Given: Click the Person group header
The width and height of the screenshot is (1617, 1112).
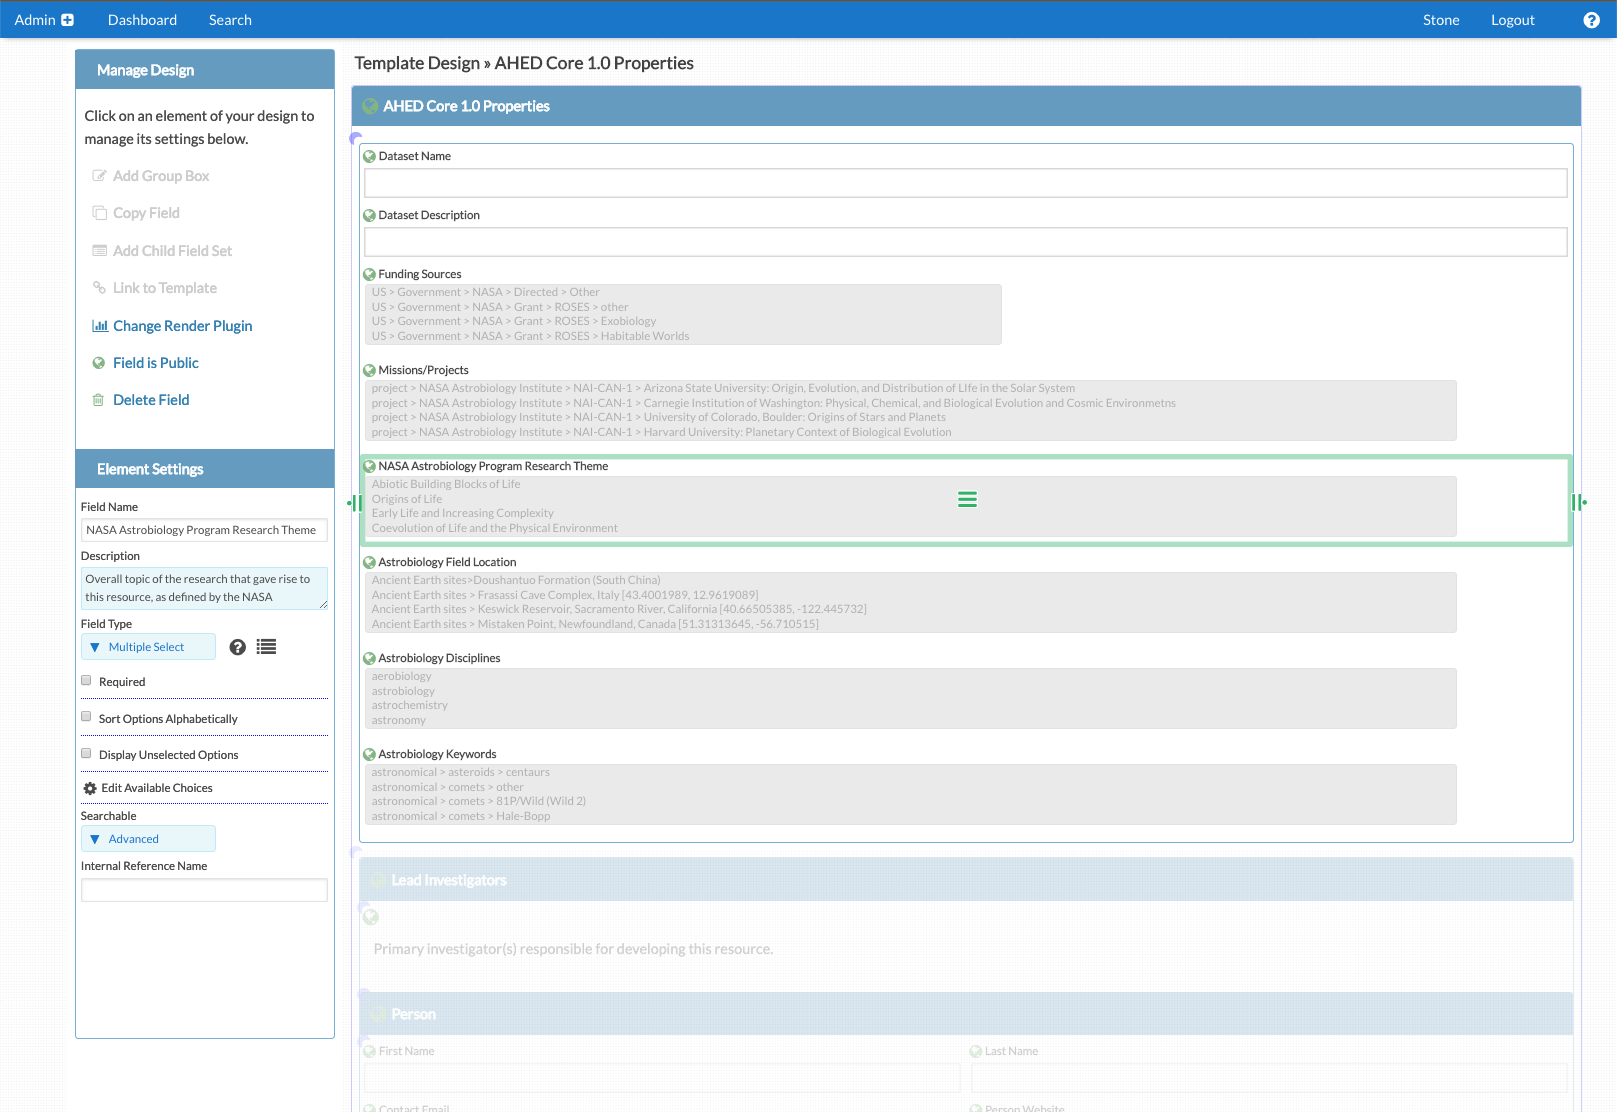Looking at the screenshot, I should coord(966,1014).
